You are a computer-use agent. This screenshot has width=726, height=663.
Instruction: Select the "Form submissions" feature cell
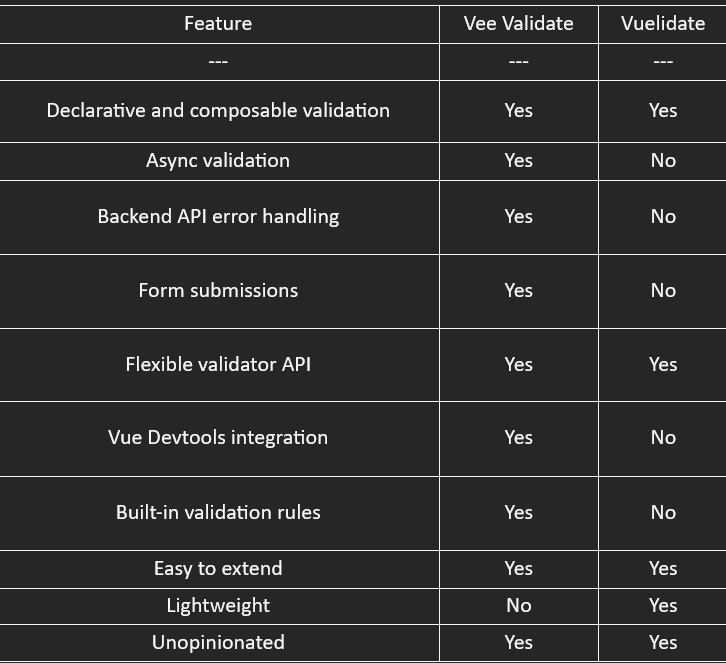(218, 290)
